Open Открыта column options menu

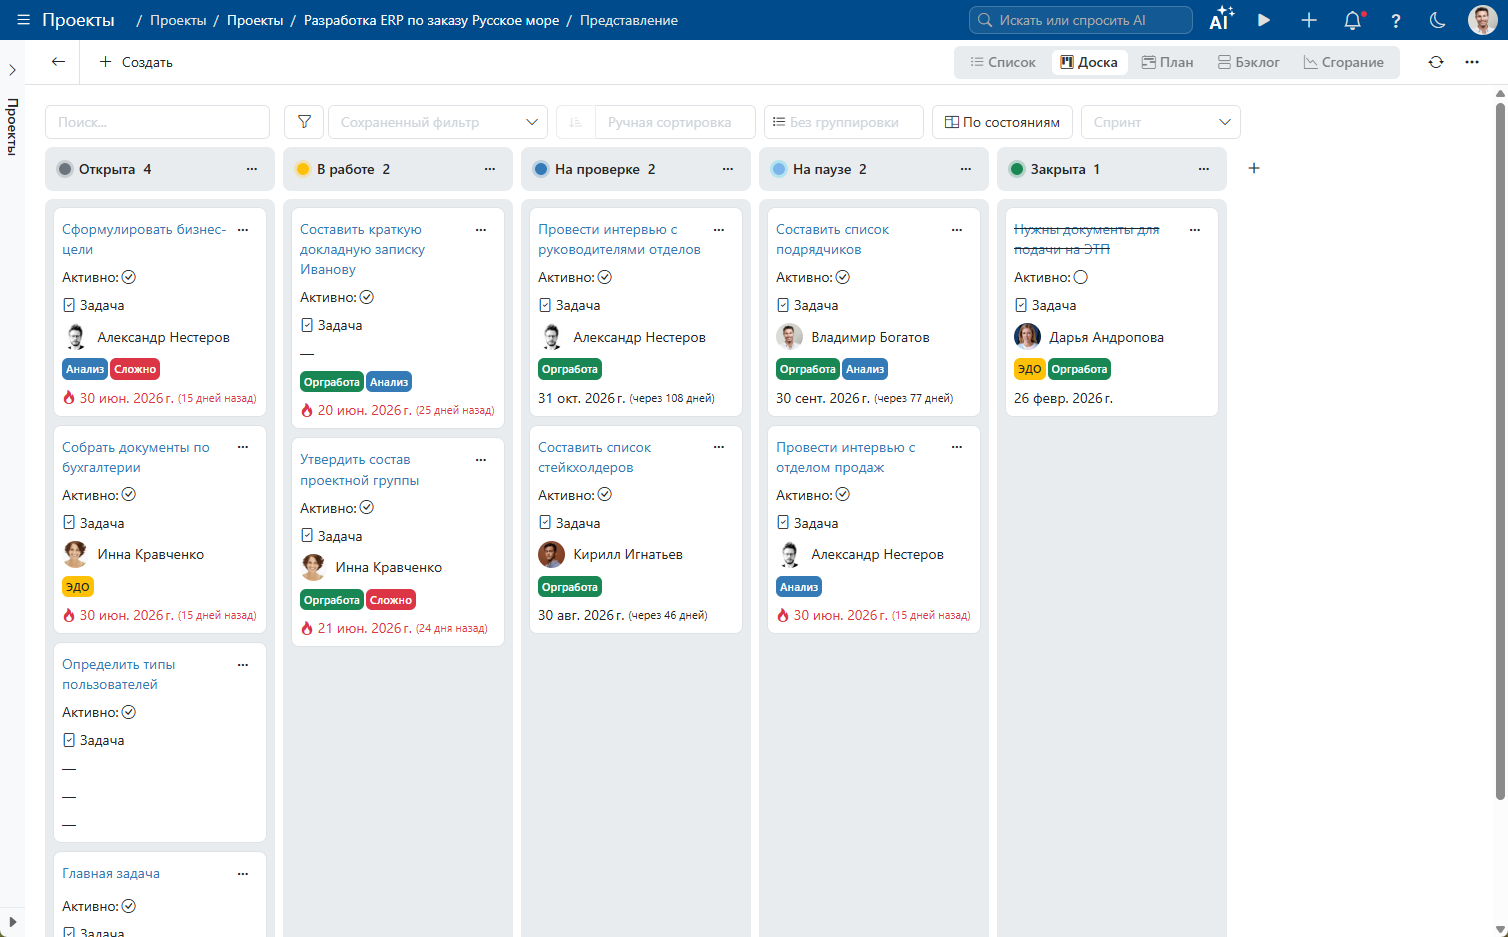pos(252,169)
